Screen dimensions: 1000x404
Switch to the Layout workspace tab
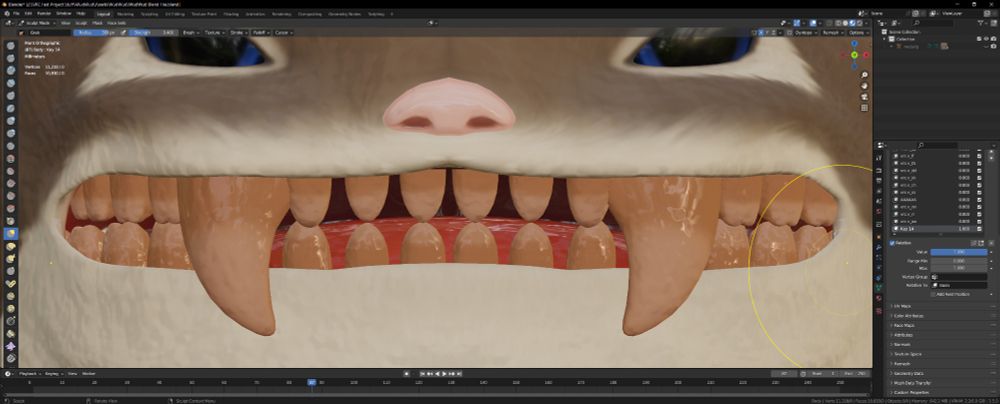[x=103, y=13]
